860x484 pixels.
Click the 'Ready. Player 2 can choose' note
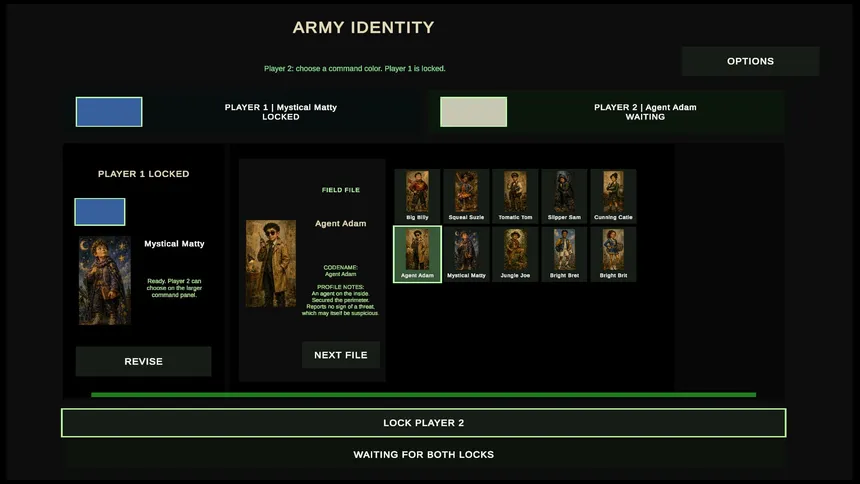174,288
